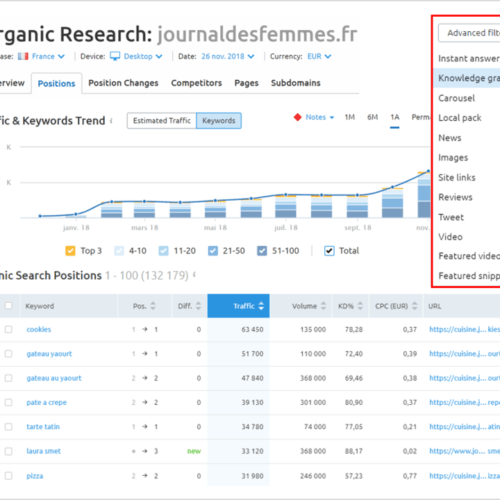Switch to the Competitors tab

(x=196, y=83)
